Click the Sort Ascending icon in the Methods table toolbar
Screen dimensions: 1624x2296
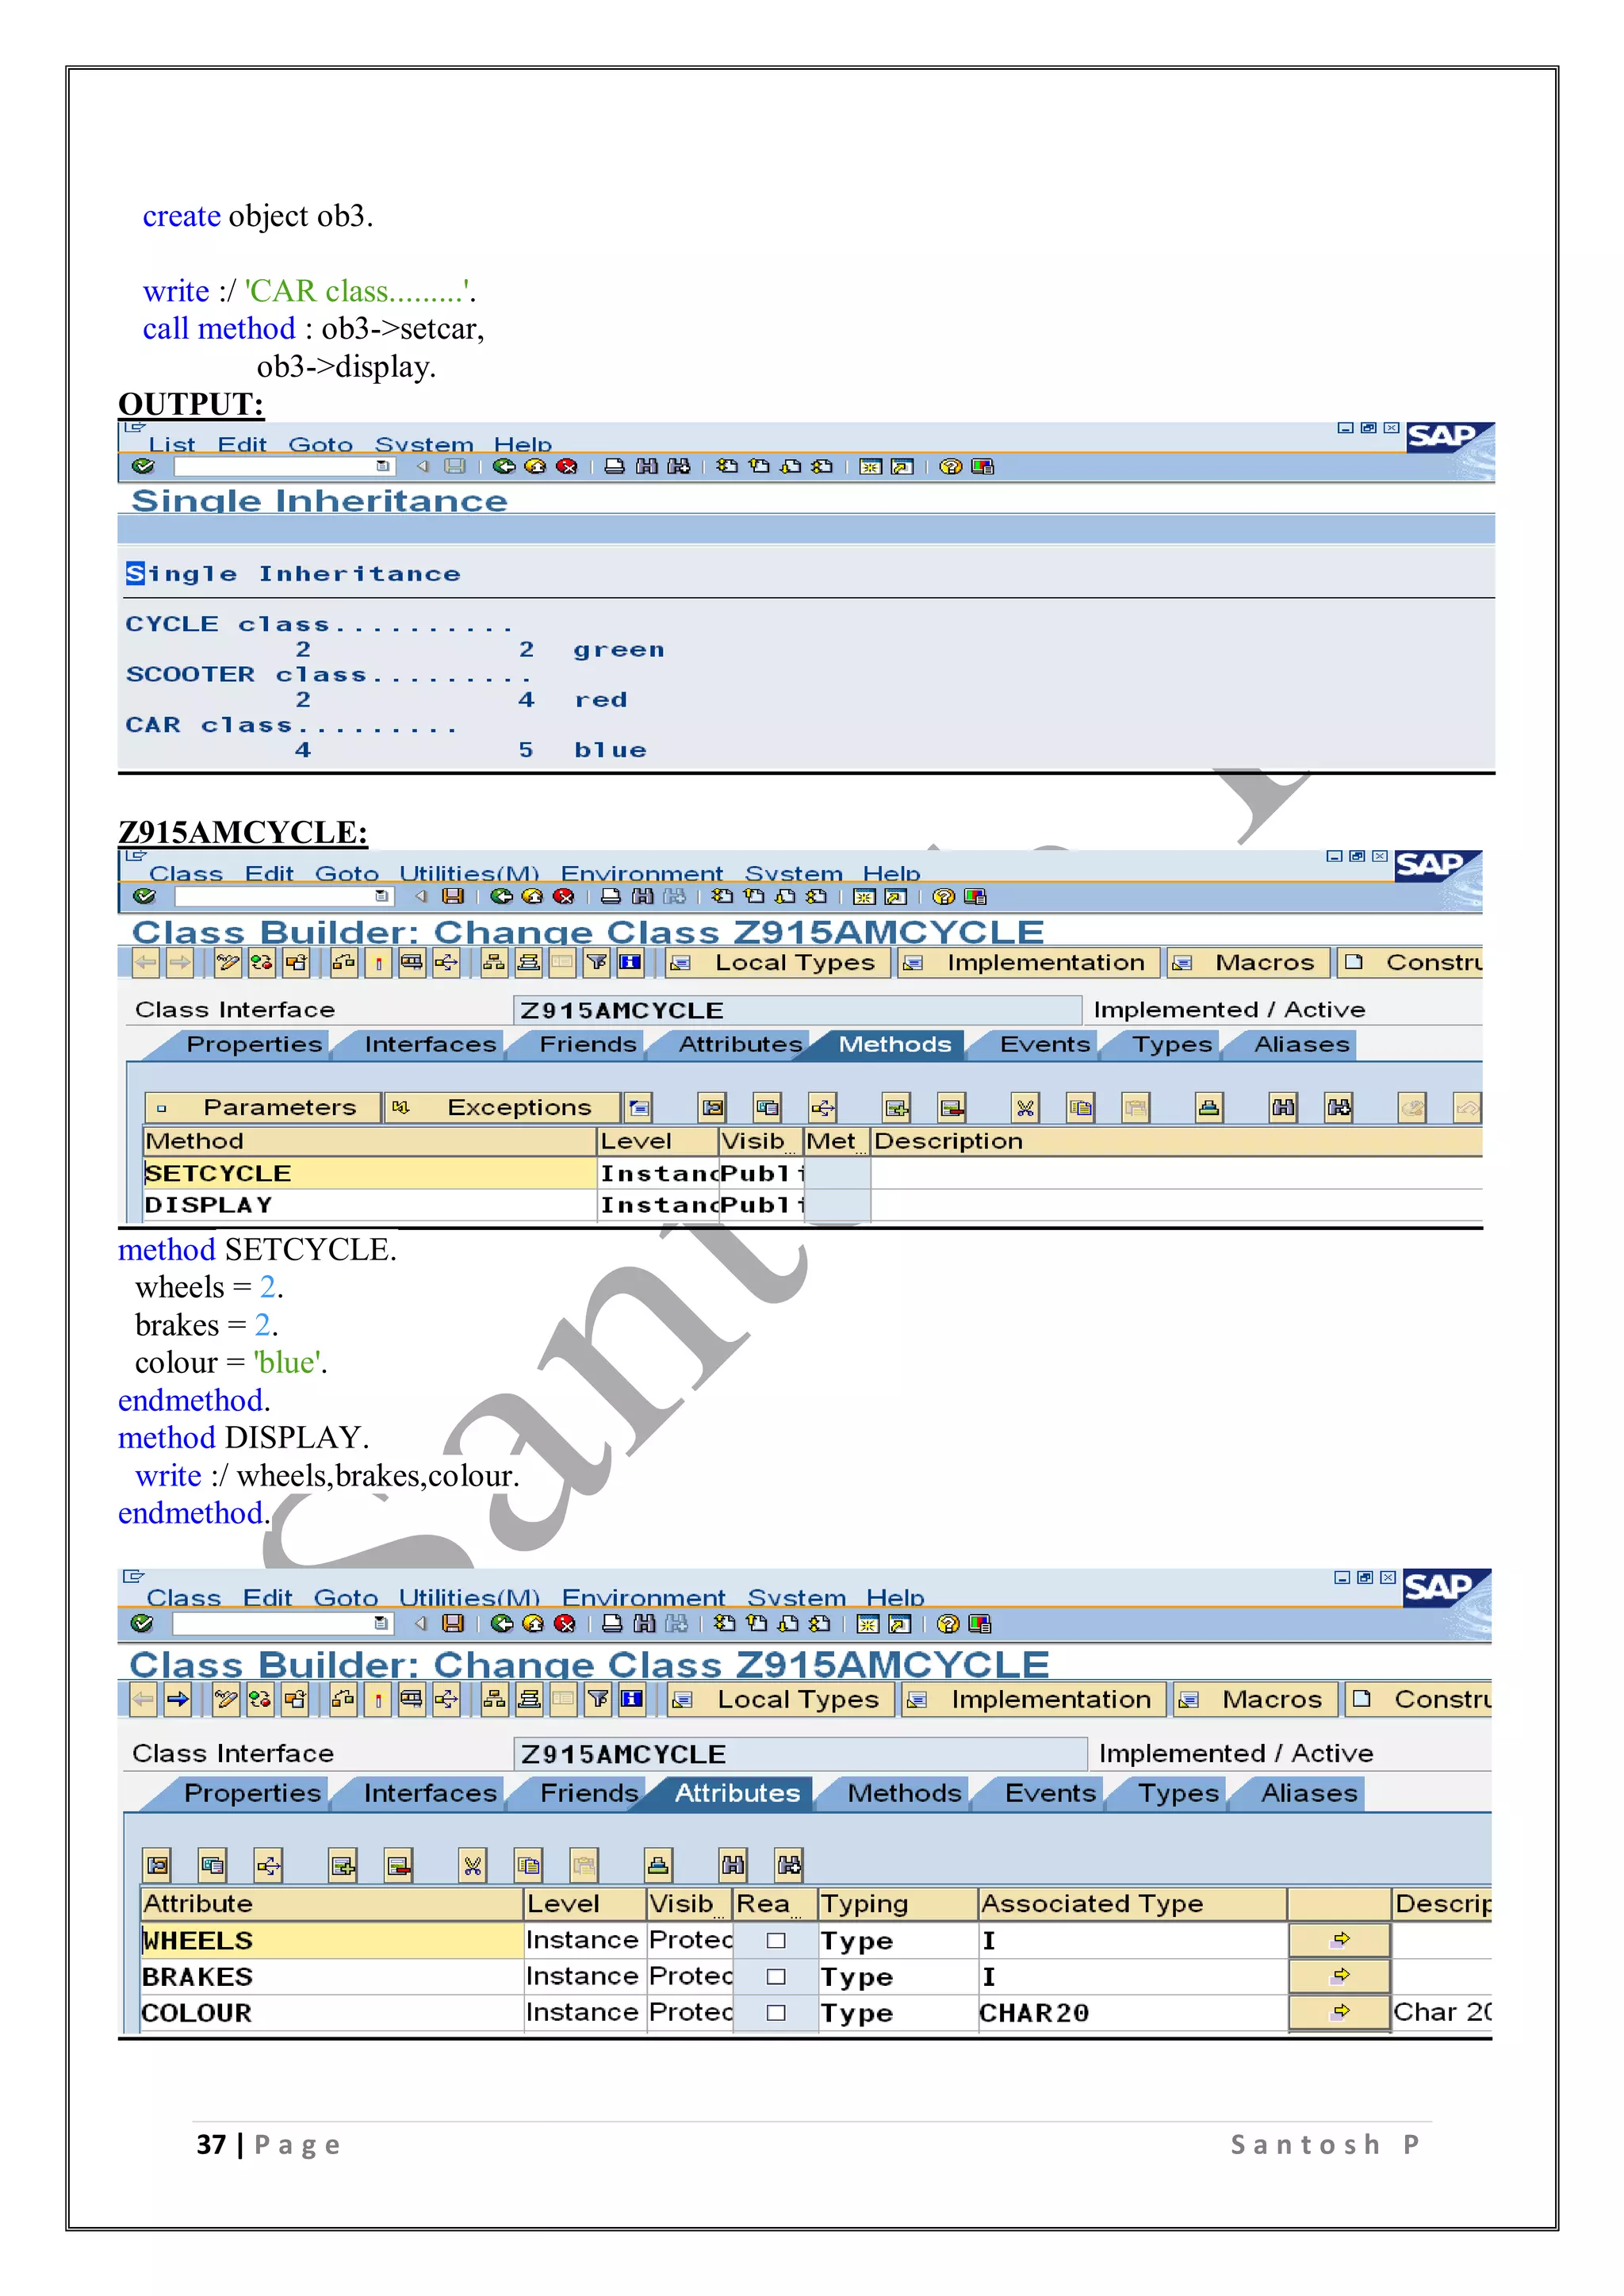click(1209, 1108)
